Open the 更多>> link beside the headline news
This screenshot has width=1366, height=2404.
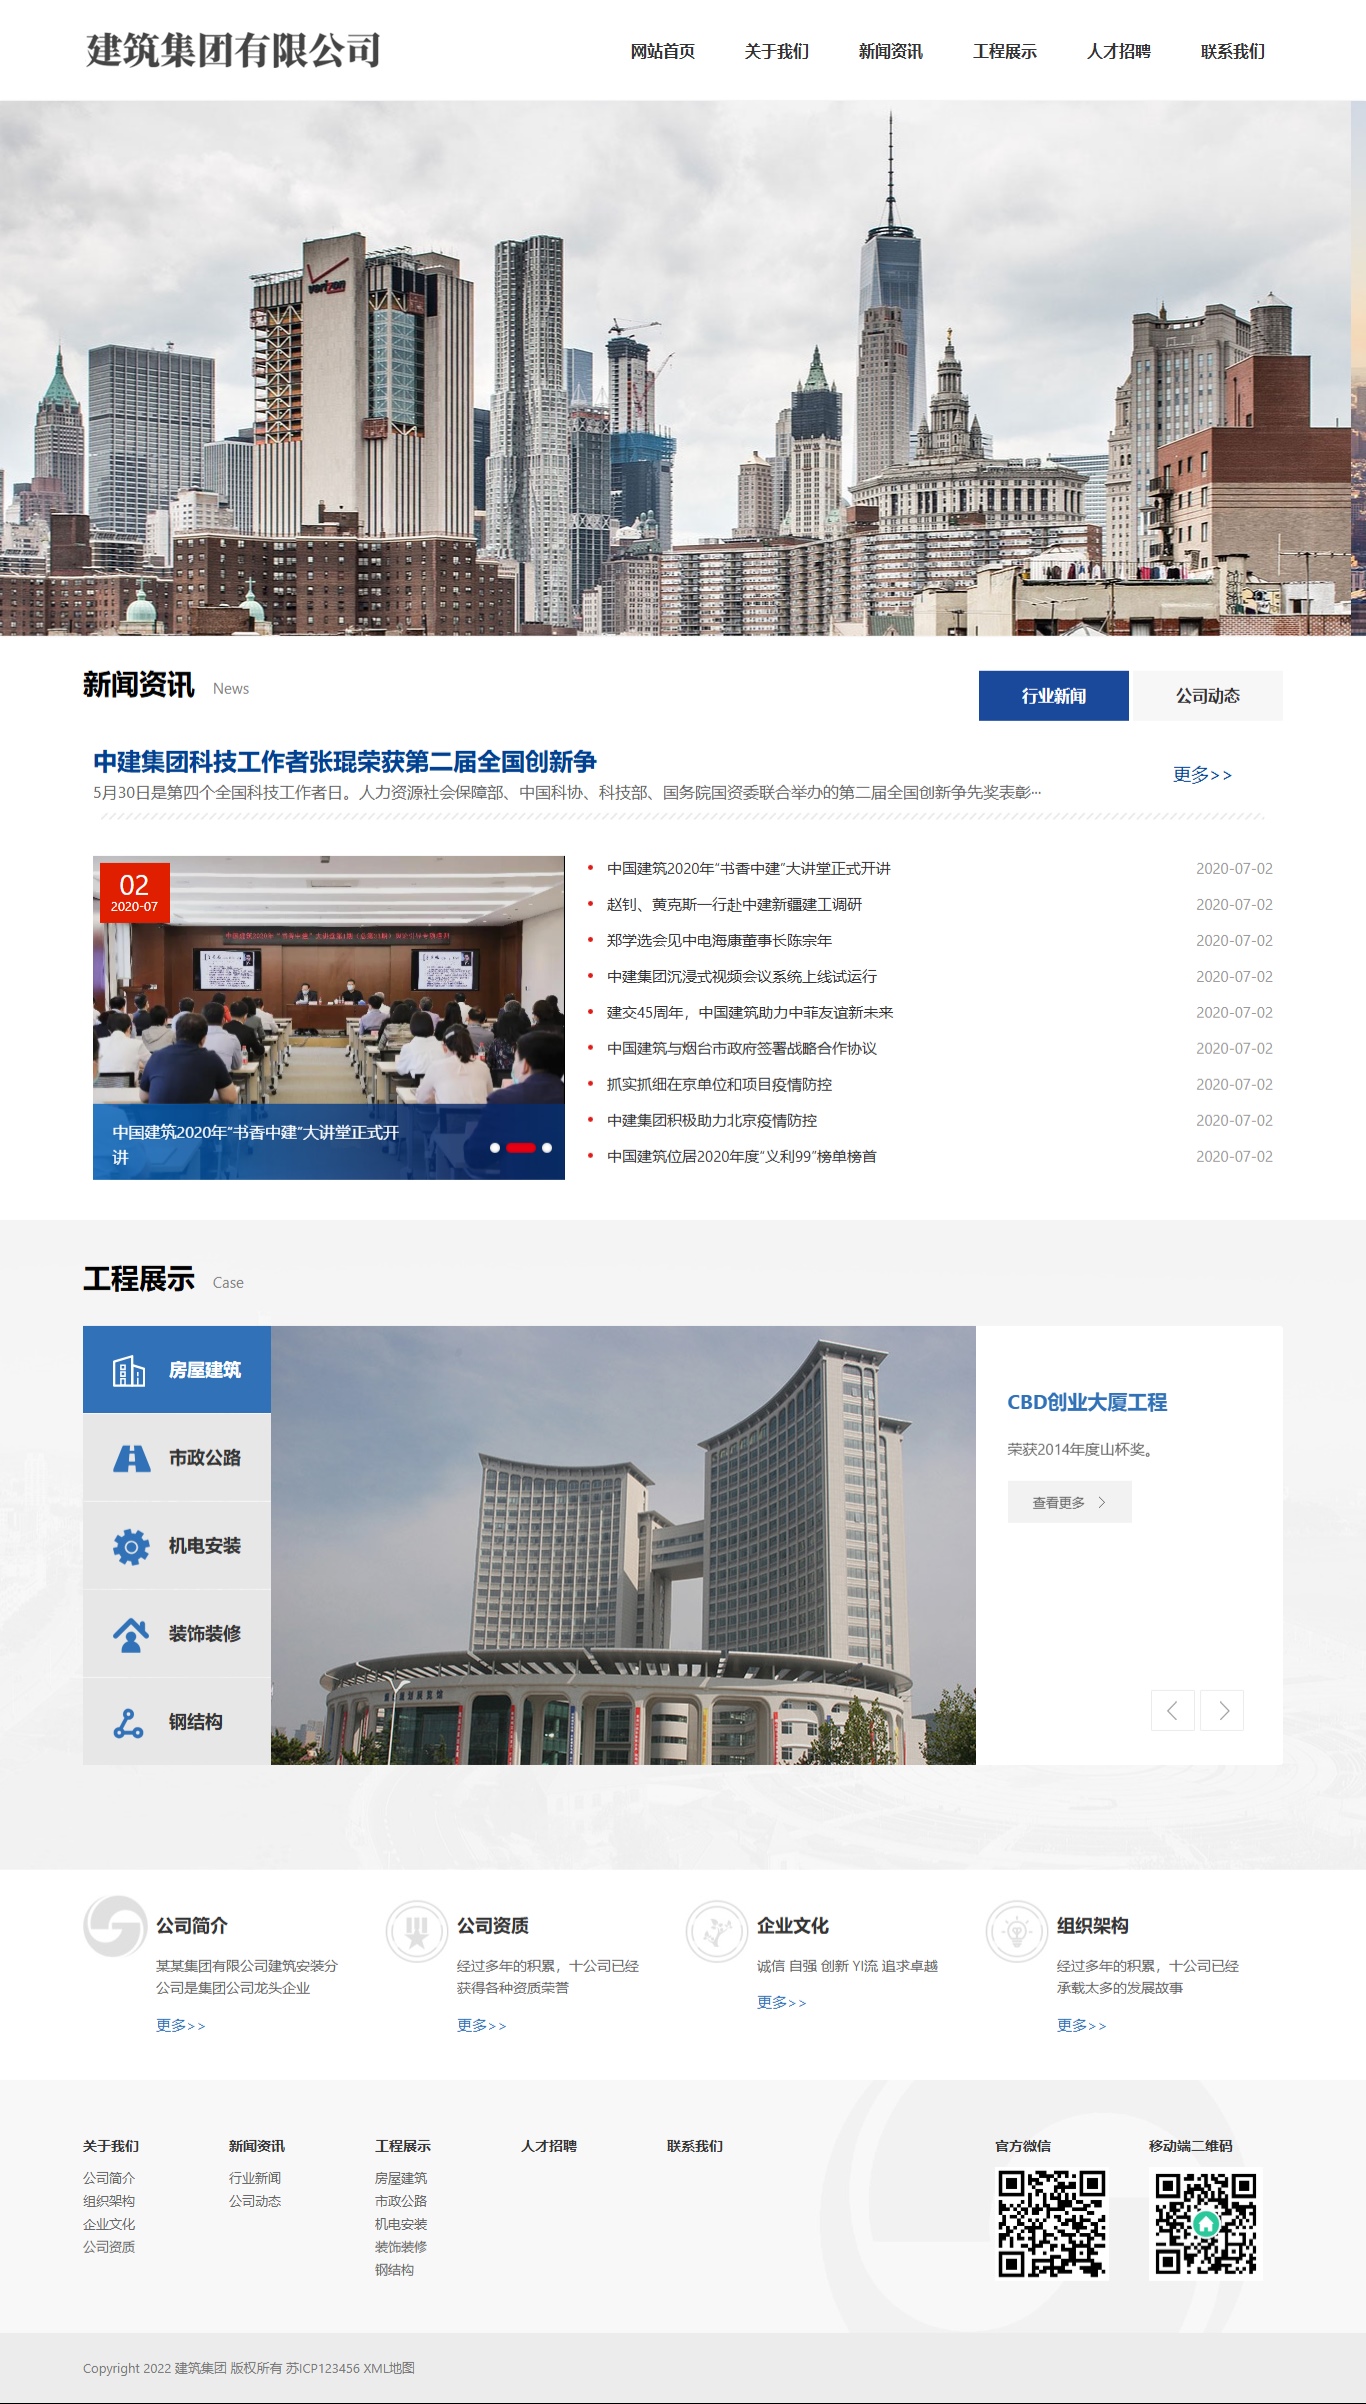(1202, 775)
